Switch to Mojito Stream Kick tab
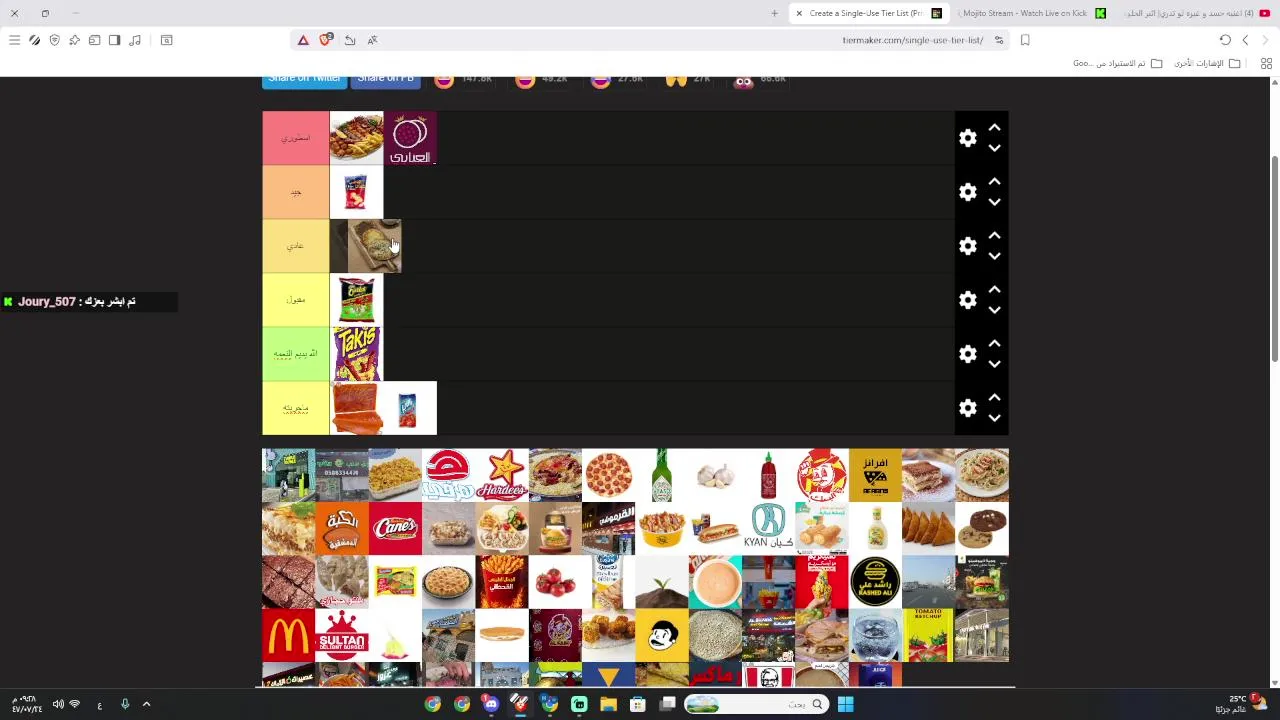The image size is (1280, 720). [1030, 13]
